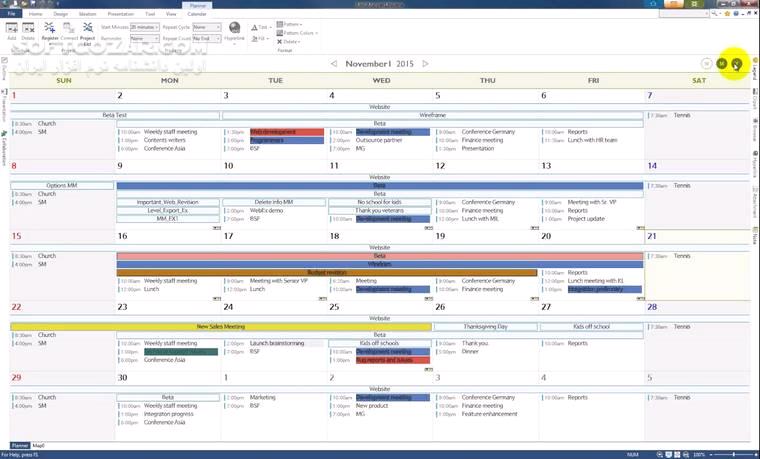The width and height of the screenshot is (760, 459).
Task: Open the Project List icon
Action: 88,28
